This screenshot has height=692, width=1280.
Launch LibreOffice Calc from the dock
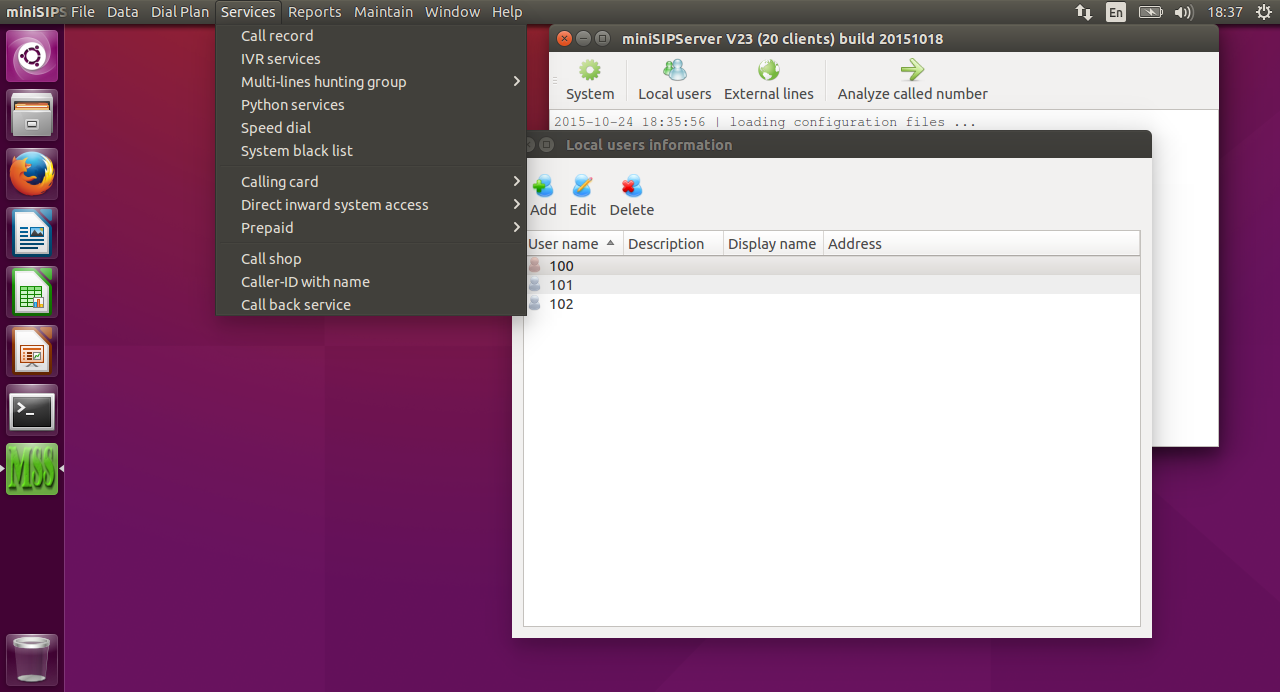(32, 292)
